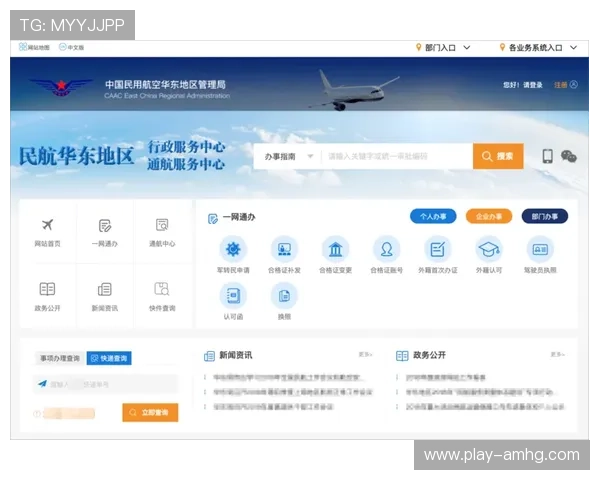Open the third 新闻资讯 news item

click(273, 407)
